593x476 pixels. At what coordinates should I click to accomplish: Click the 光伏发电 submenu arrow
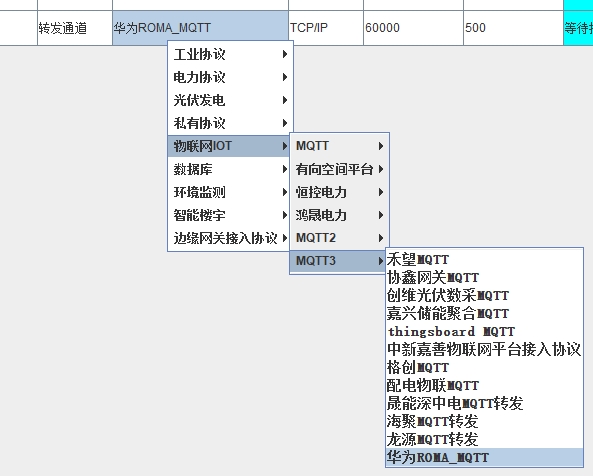click(285, 100)
